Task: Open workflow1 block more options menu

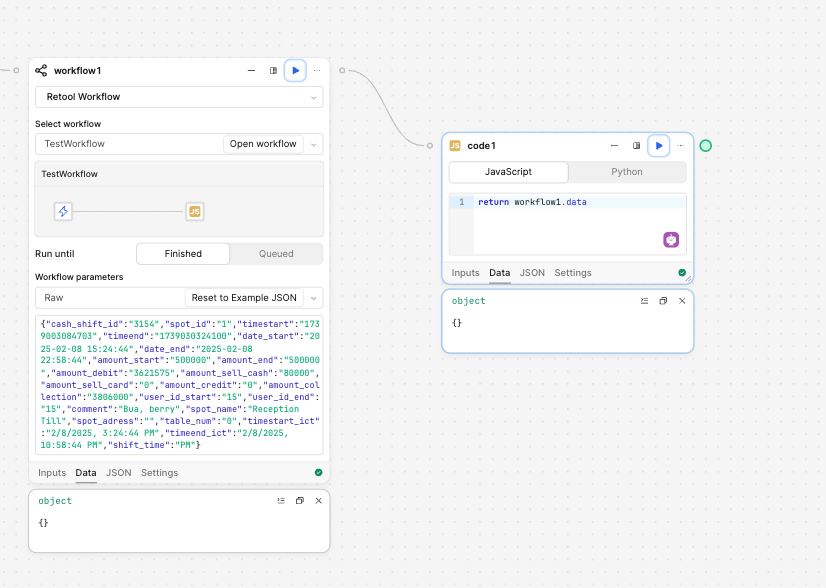Action: 317,71
